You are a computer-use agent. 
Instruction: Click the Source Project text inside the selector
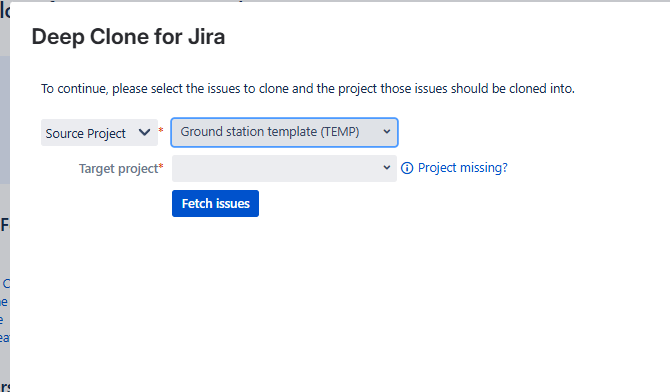pos(85,133)
